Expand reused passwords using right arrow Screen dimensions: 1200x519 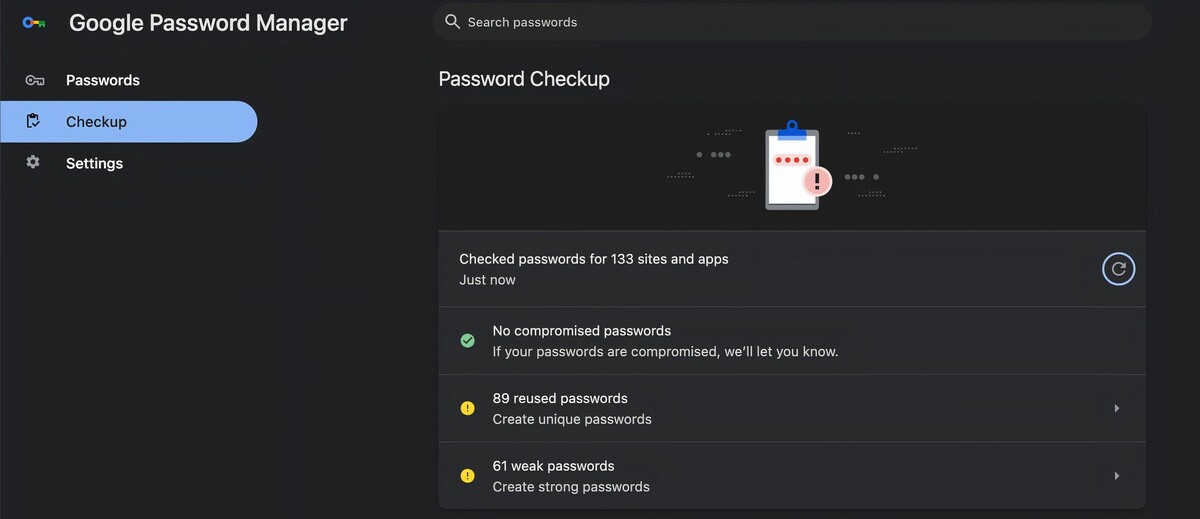[x=1116, y=408]
